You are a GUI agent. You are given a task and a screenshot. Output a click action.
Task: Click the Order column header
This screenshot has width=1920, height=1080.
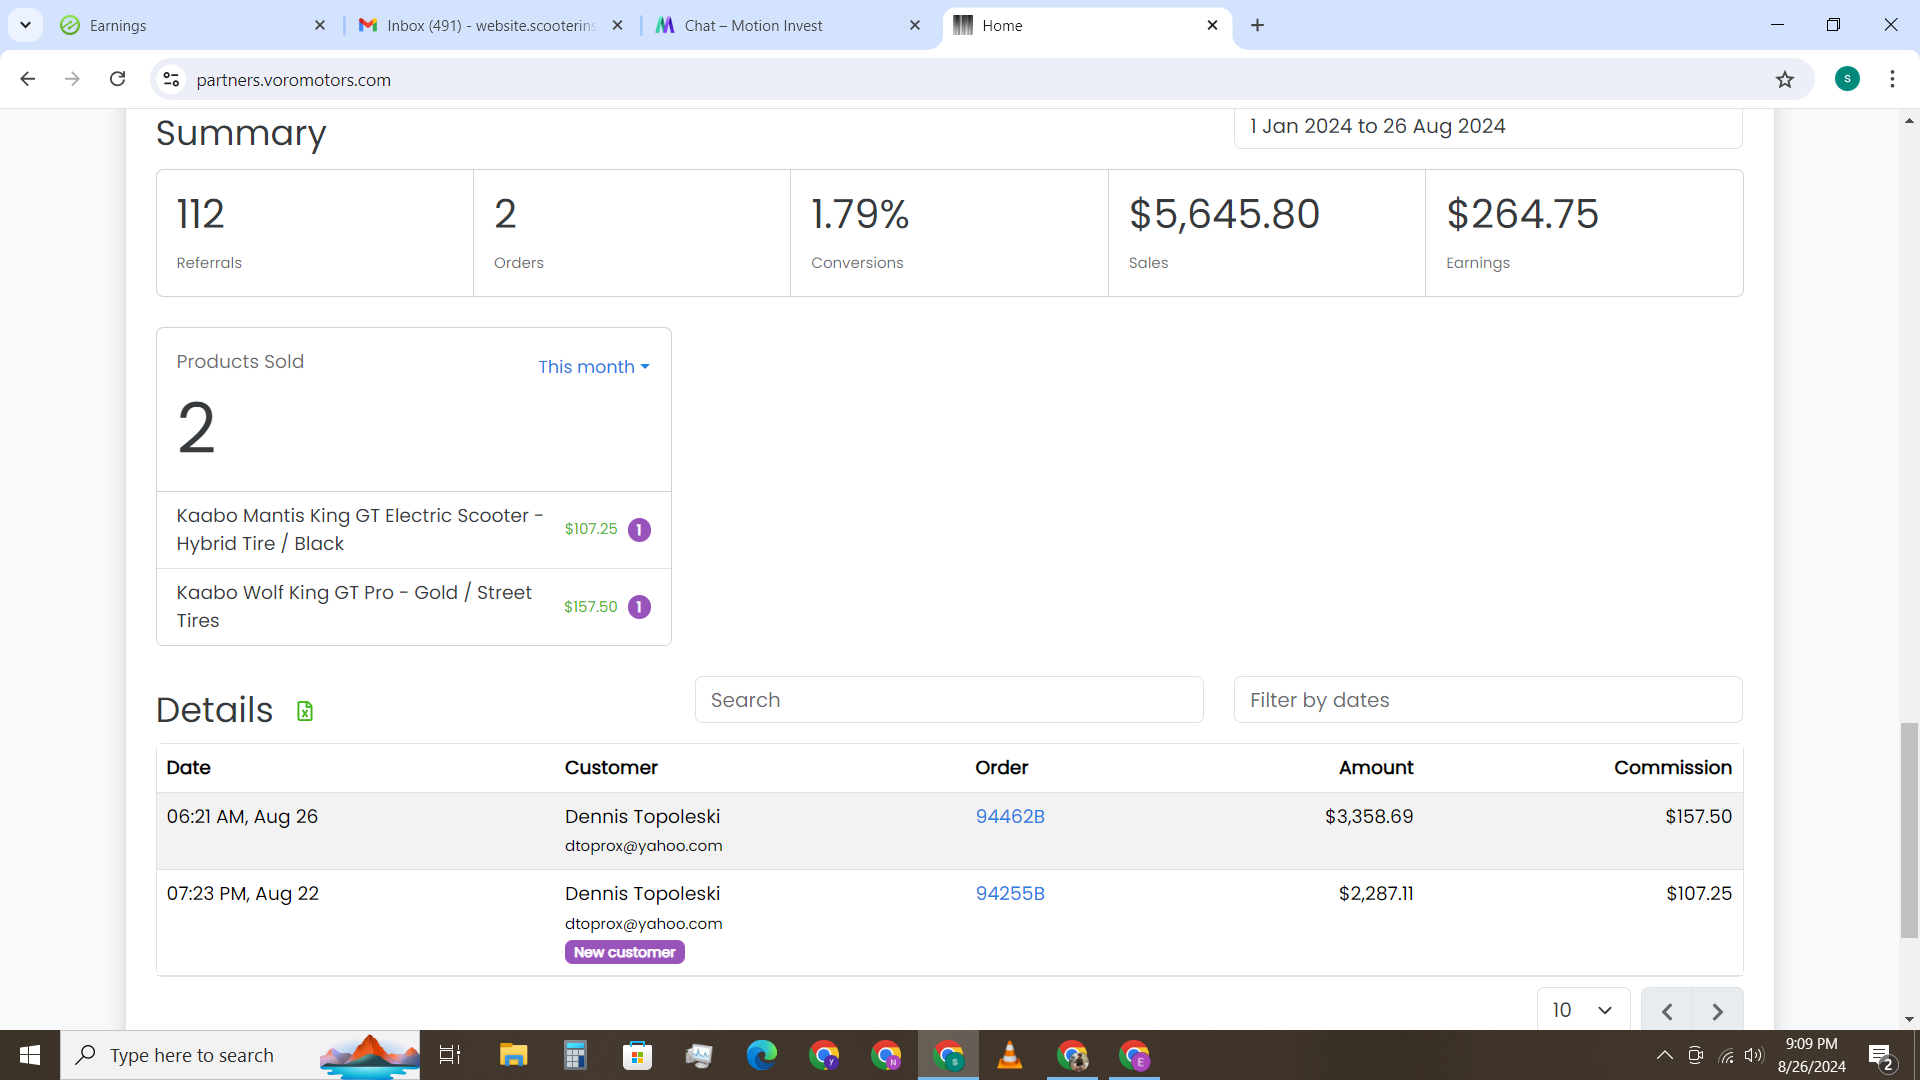1002,768
